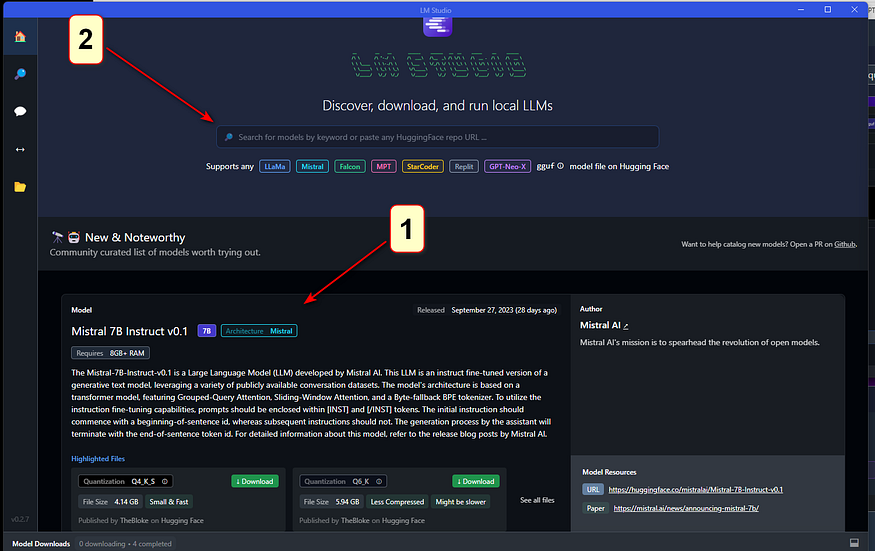Screen dimensions: 875x551
Task: Click the gguf info icon
Action: coord(560,166)
